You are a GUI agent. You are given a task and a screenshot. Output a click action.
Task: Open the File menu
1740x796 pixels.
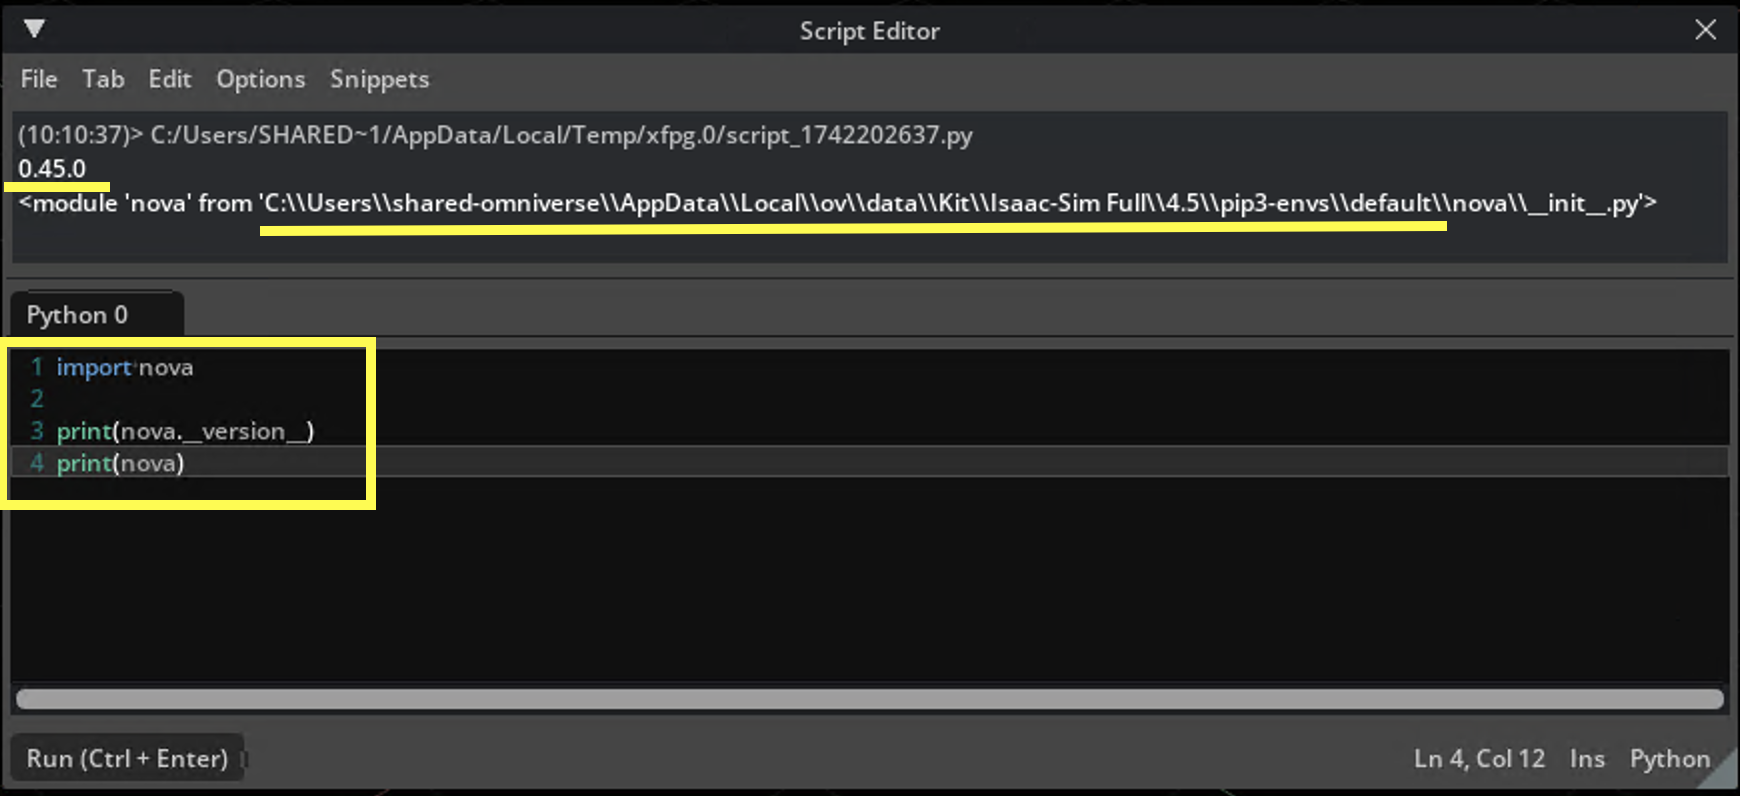[38, 79]
